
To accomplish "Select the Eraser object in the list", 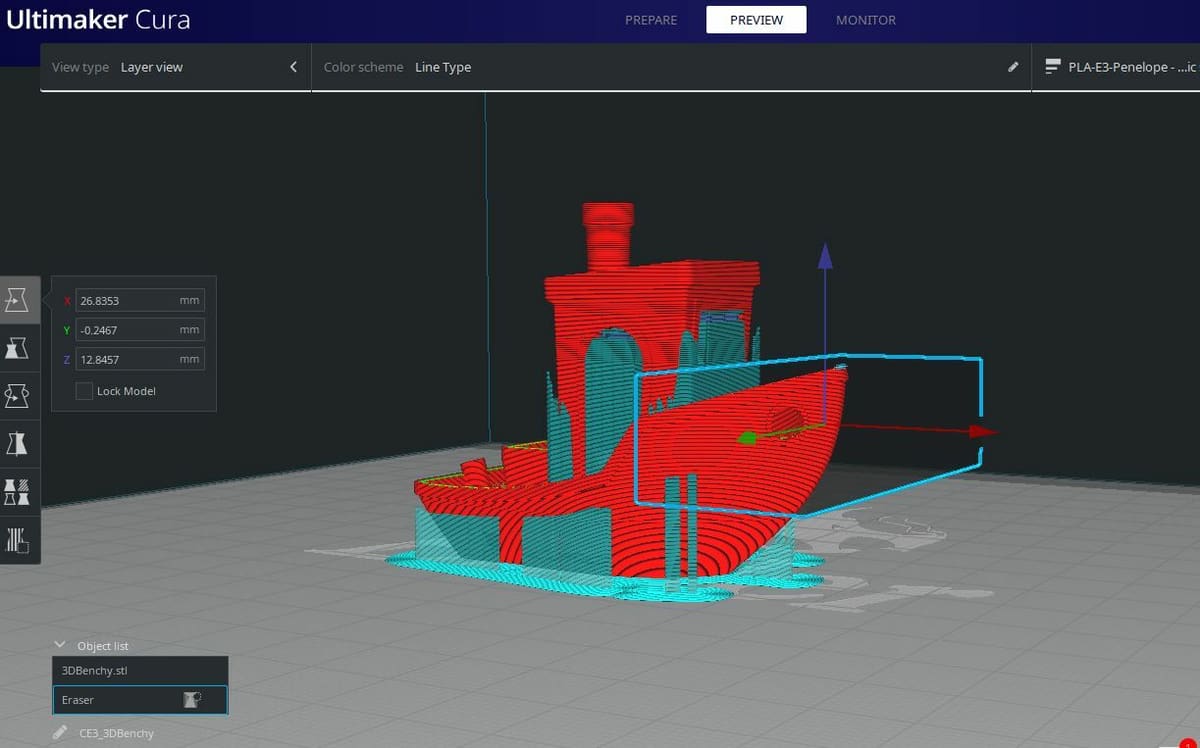I will 140,700.
